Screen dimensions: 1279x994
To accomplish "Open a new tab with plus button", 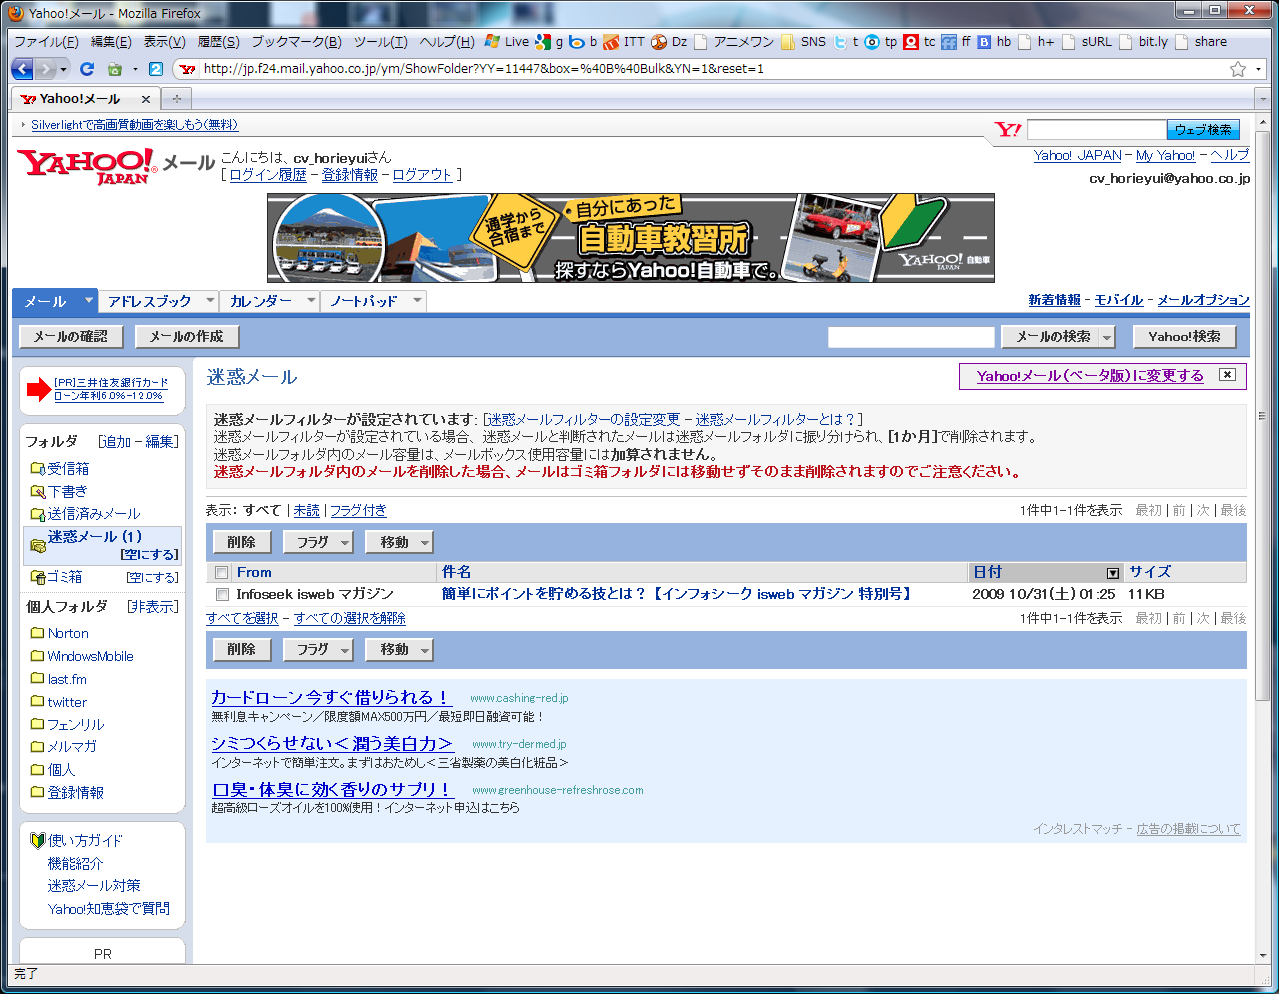I will click(x=177, y=99).
